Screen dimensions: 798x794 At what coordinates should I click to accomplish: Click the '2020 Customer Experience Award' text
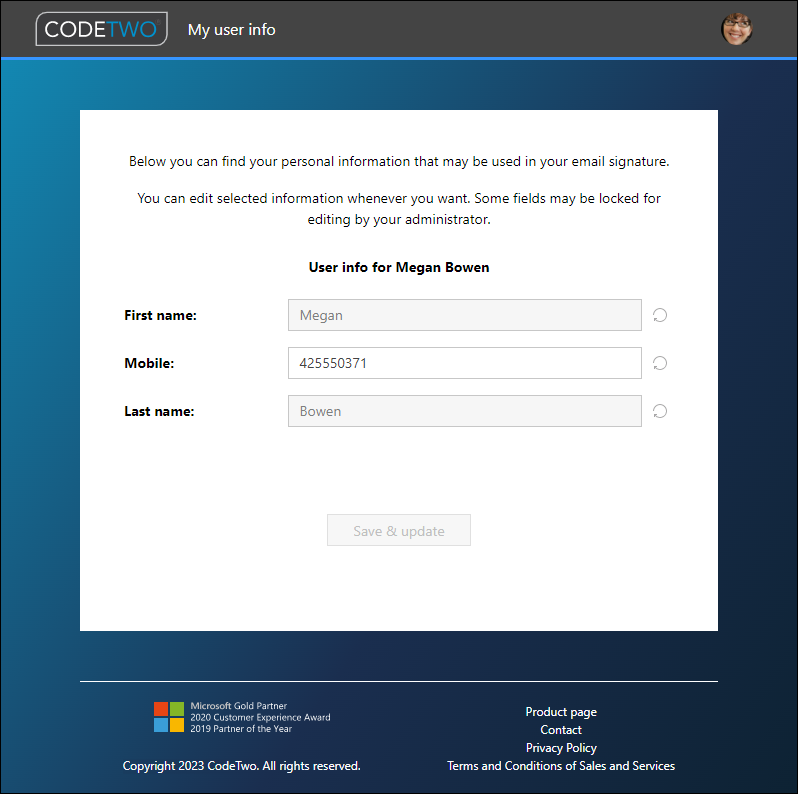pyautogui.click(x=260, y=717)
